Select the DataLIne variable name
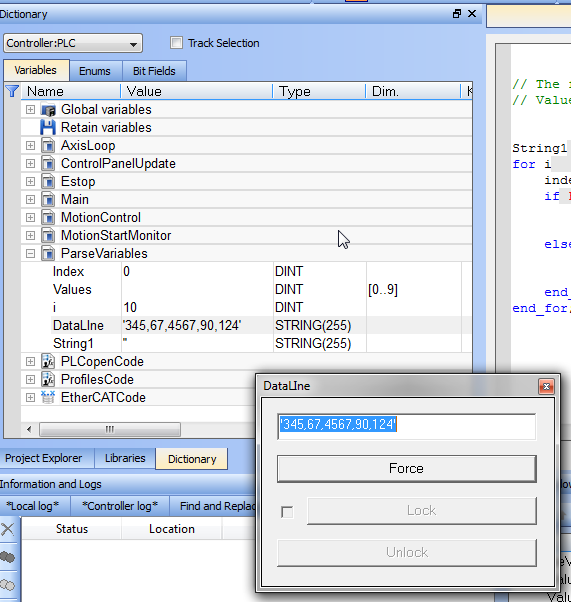 point(78,326)
